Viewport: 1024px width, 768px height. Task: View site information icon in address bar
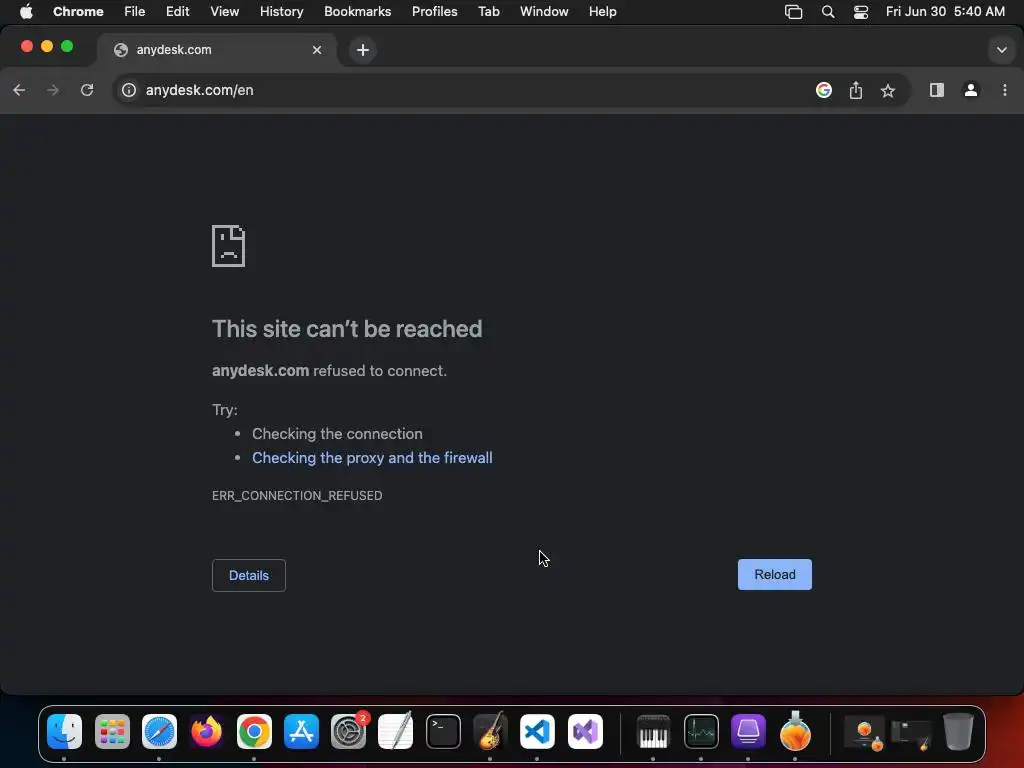(x=129, y=90)
